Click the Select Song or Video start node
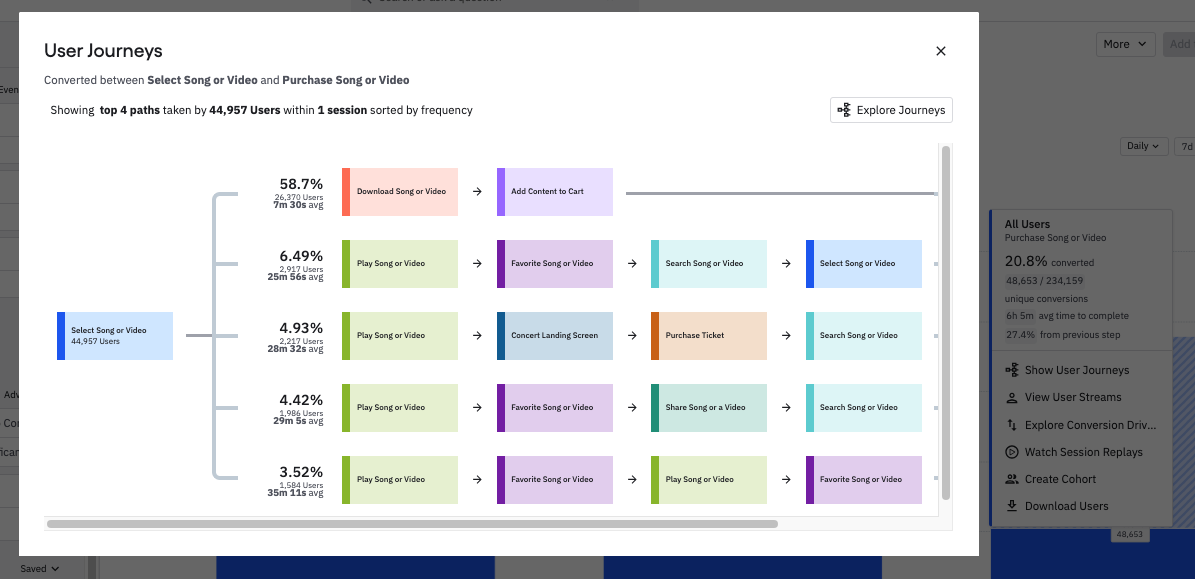 pyautogui.click(x=115, y=335)
